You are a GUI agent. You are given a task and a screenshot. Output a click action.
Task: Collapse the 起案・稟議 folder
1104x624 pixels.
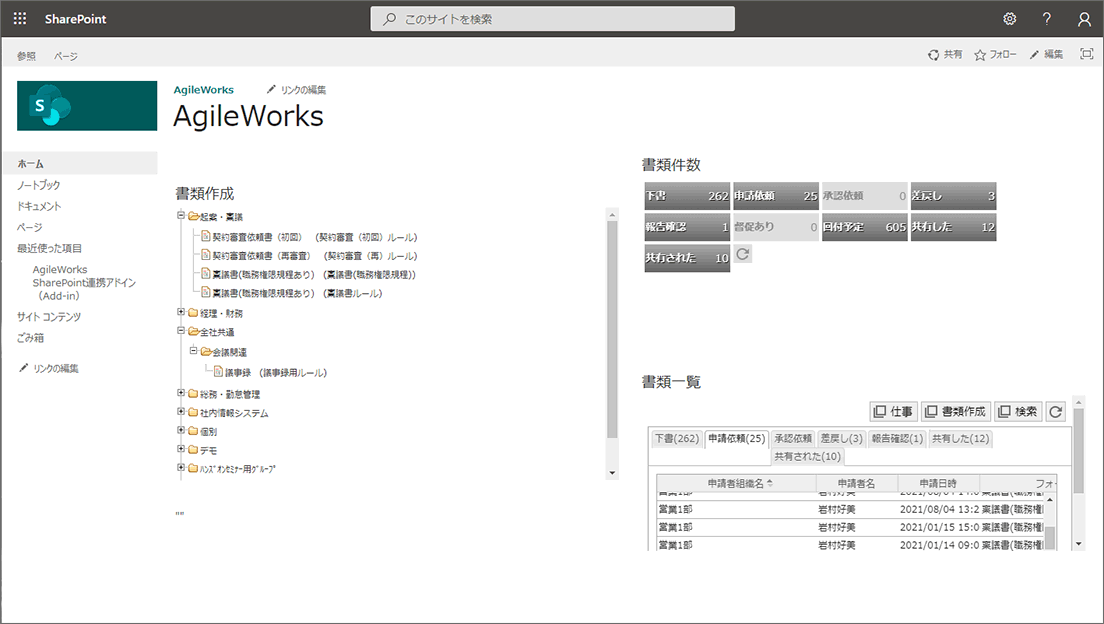click(181, 216)
